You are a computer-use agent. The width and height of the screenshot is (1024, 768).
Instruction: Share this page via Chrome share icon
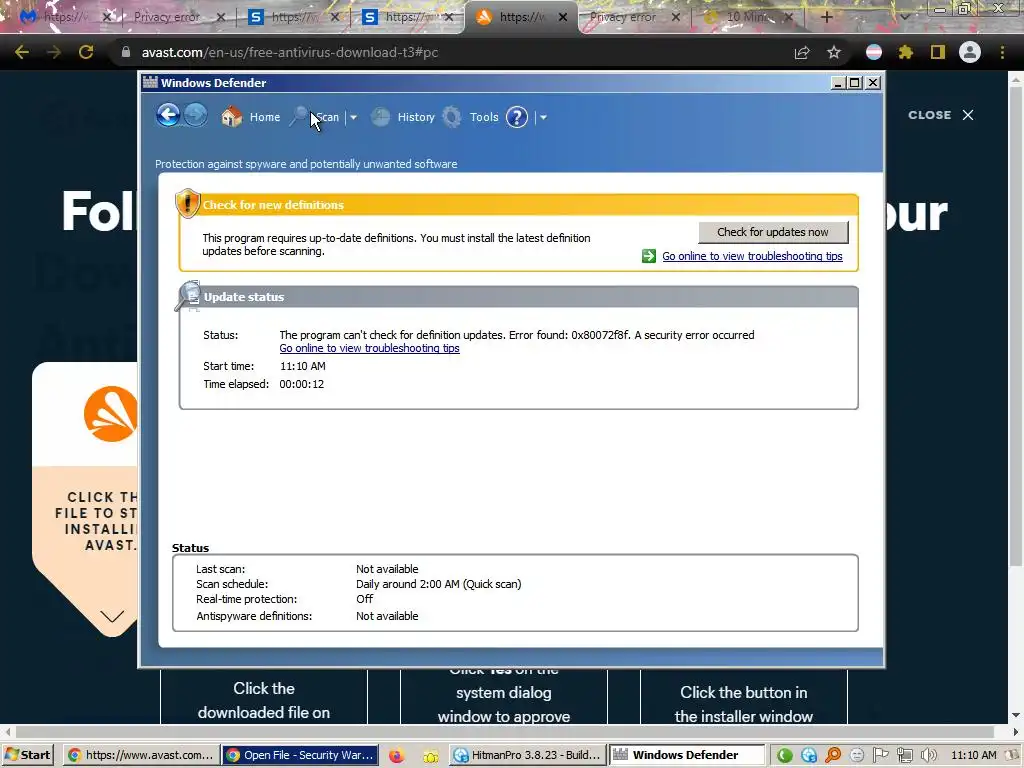[x=802, y=52]
